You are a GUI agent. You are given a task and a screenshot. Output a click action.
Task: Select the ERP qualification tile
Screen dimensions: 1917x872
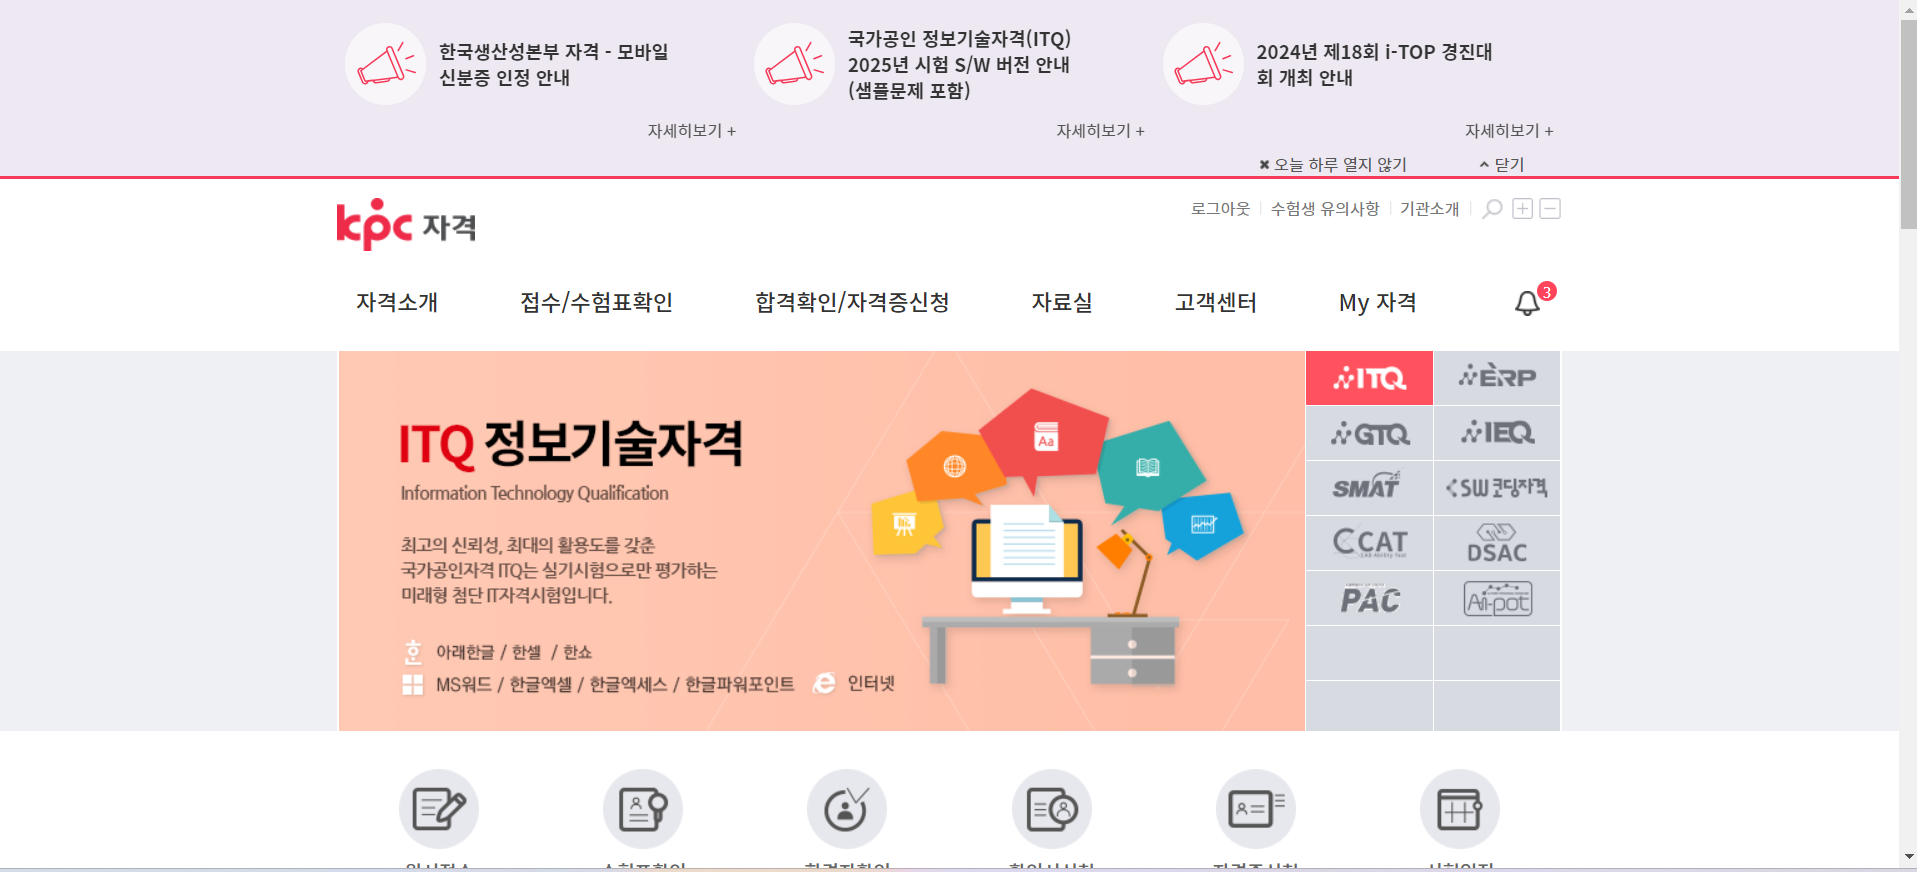pyautogui.click(x=1497, y=378)
